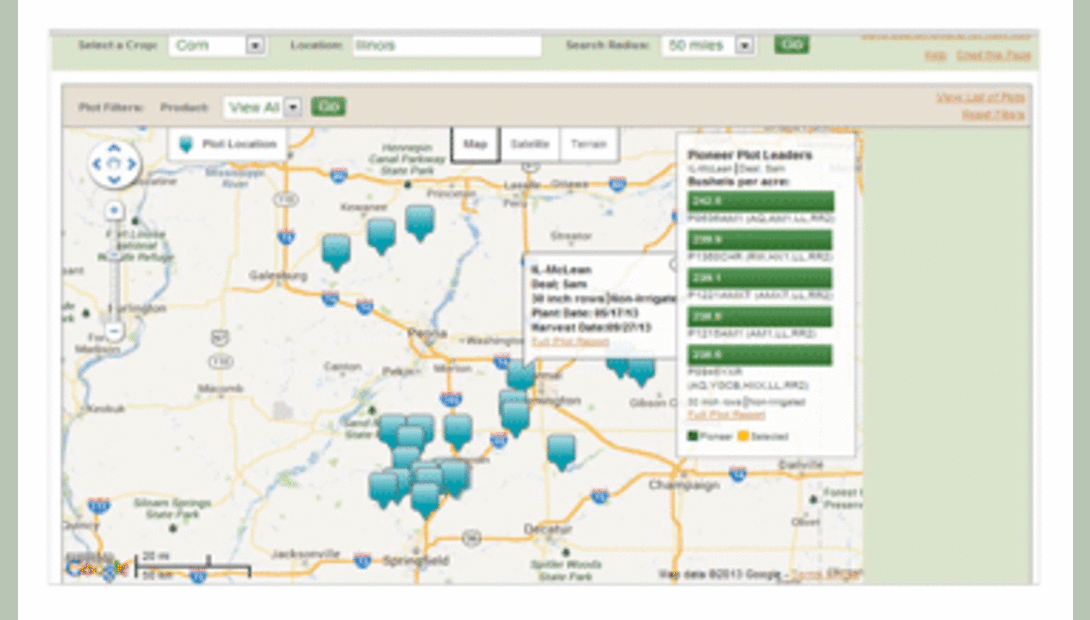
Task: Pan the map down with the arrow control
Action: [114, 180]
